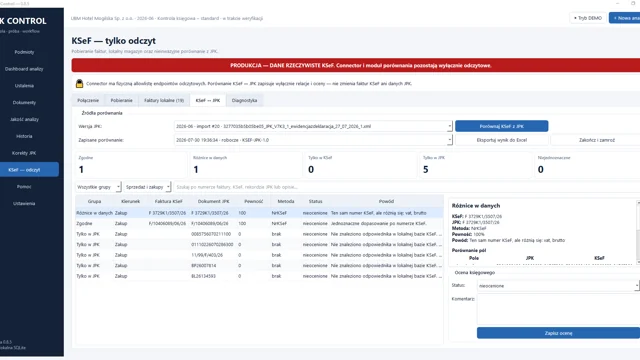Select row with document 01110226070286300
The width and height of the screenshot is (640, 360).
pyautogui.click(x=259, y=244)
